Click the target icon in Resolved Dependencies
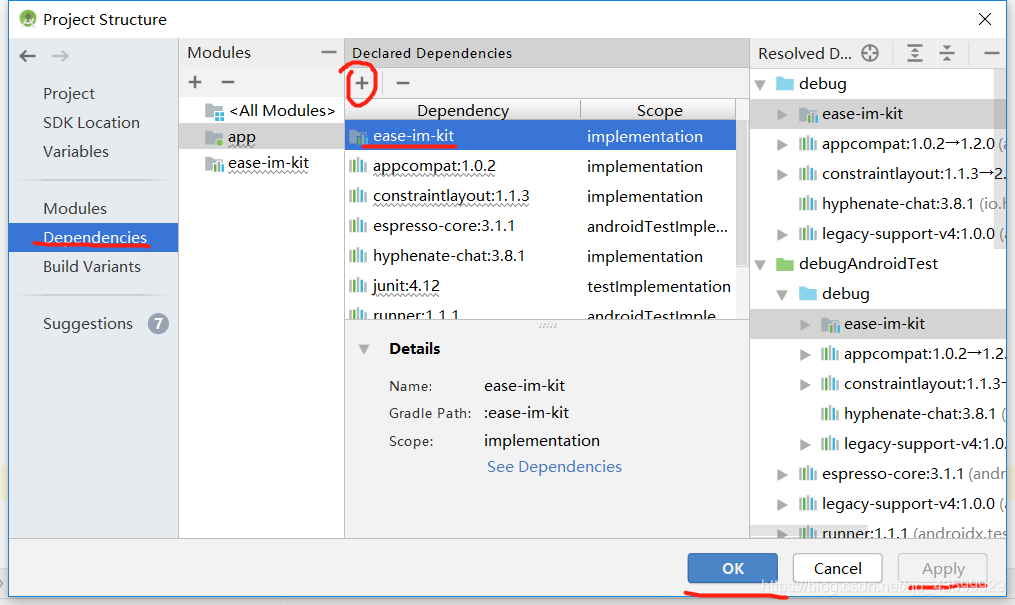 [x=870, y=53]
